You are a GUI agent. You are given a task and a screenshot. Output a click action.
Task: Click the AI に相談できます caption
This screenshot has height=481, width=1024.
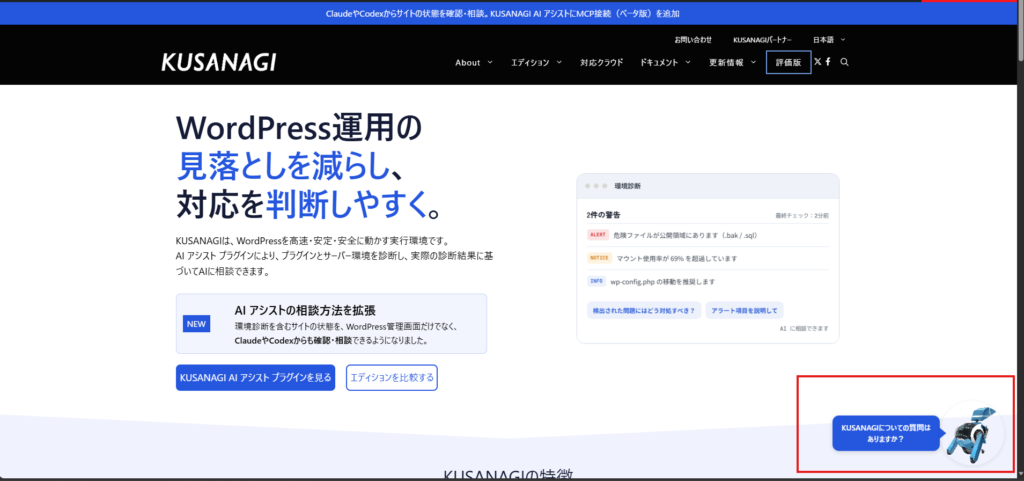click(x=804, y=329)
